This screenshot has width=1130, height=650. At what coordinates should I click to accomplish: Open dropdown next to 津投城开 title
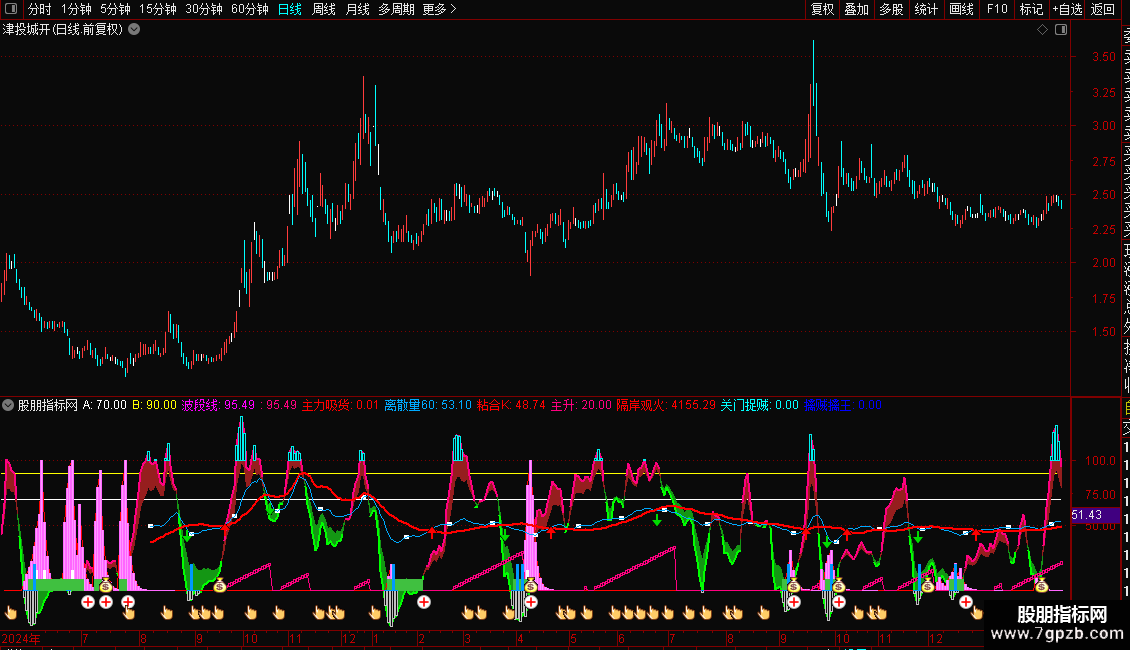(x=134, y=30)
